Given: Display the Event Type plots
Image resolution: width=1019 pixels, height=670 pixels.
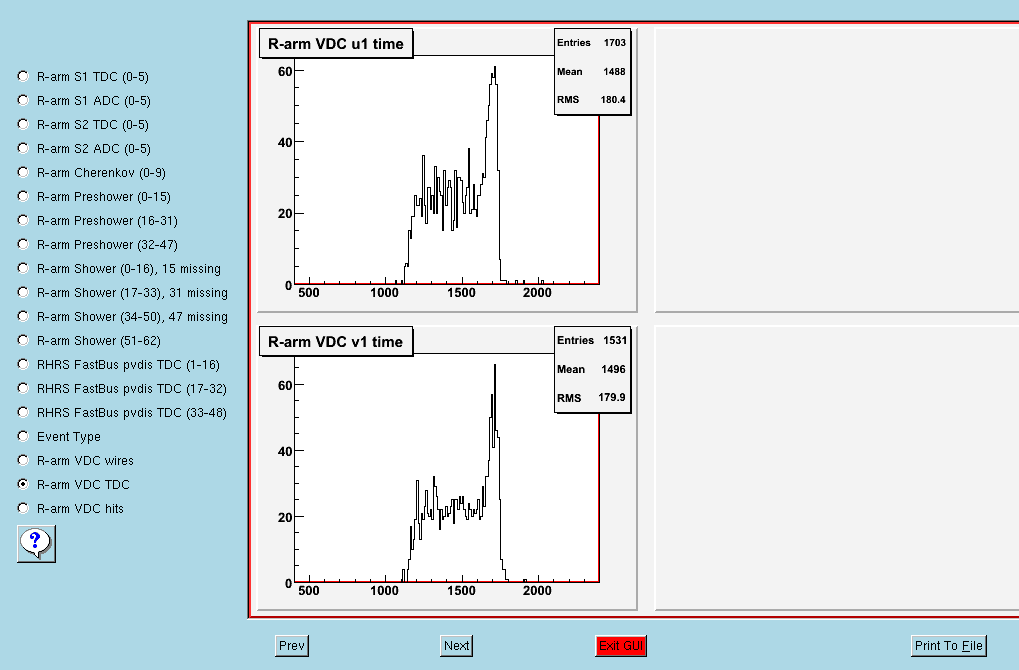Looking at the screenshot, I should click(x=23, y=437).
